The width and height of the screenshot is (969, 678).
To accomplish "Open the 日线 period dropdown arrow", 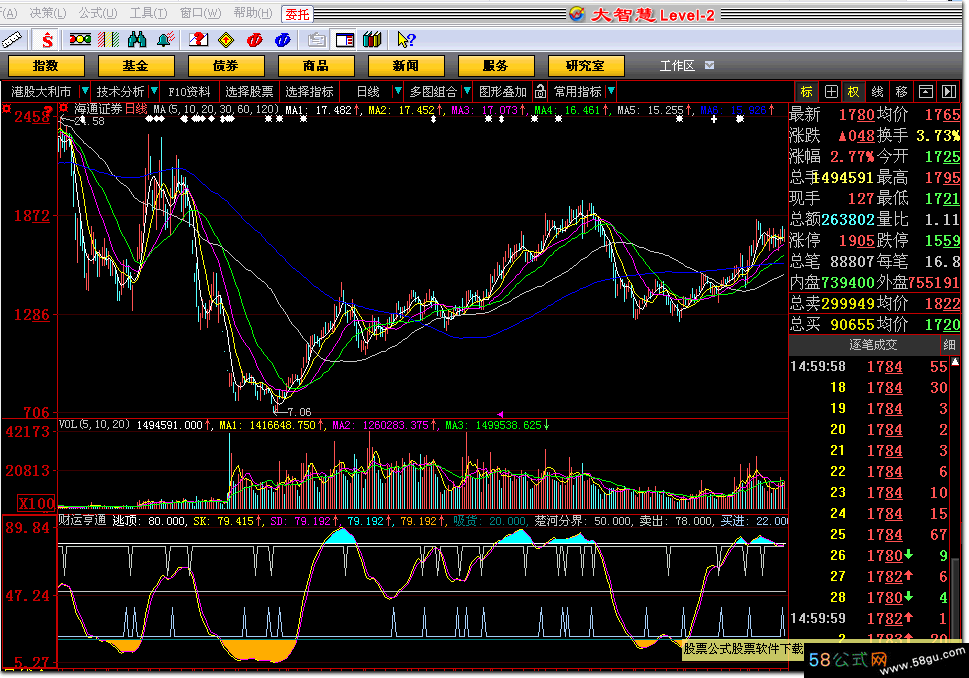I will pyautogui.click(x=398, y=91).
